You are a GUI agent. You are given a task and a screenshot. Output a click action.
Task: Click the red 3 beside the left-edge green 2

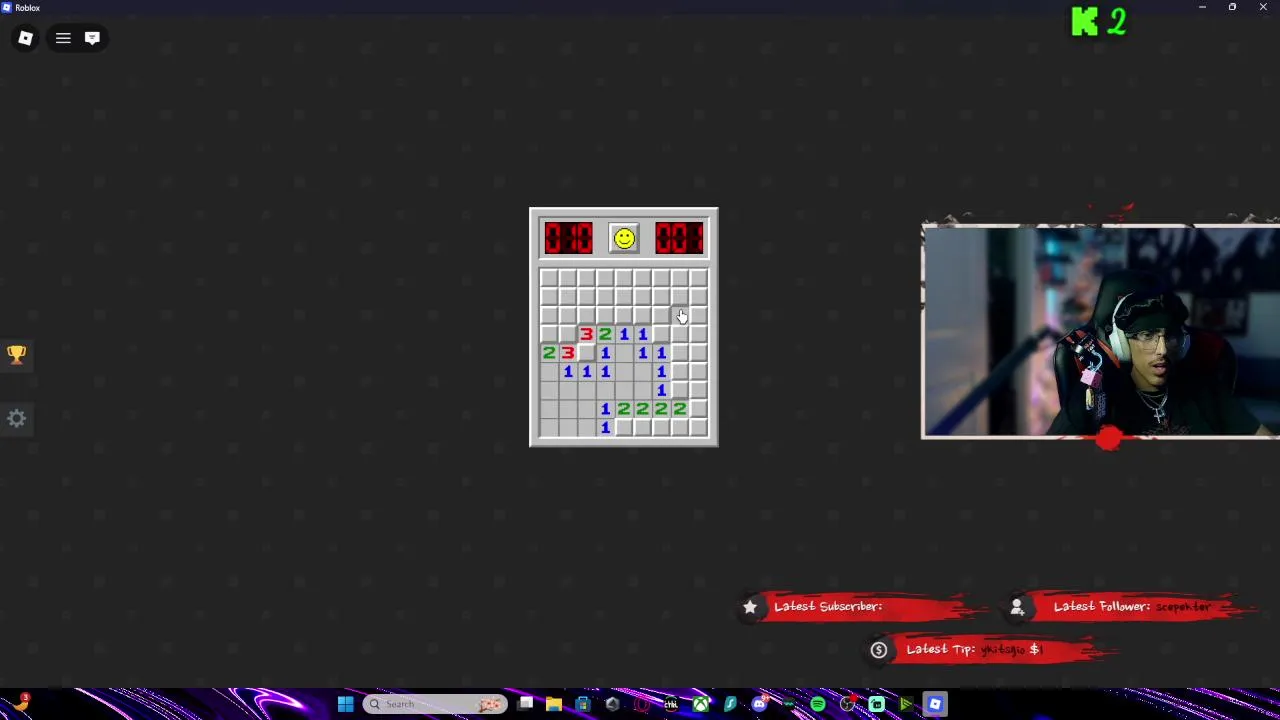coord(568,353)
